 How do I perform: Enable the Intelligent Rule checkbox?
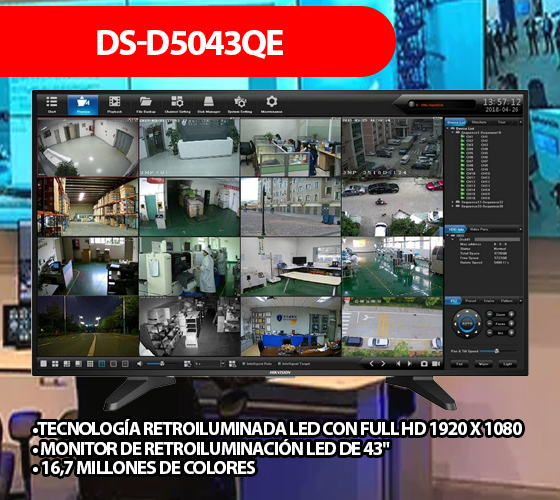[x=243, y=364]
